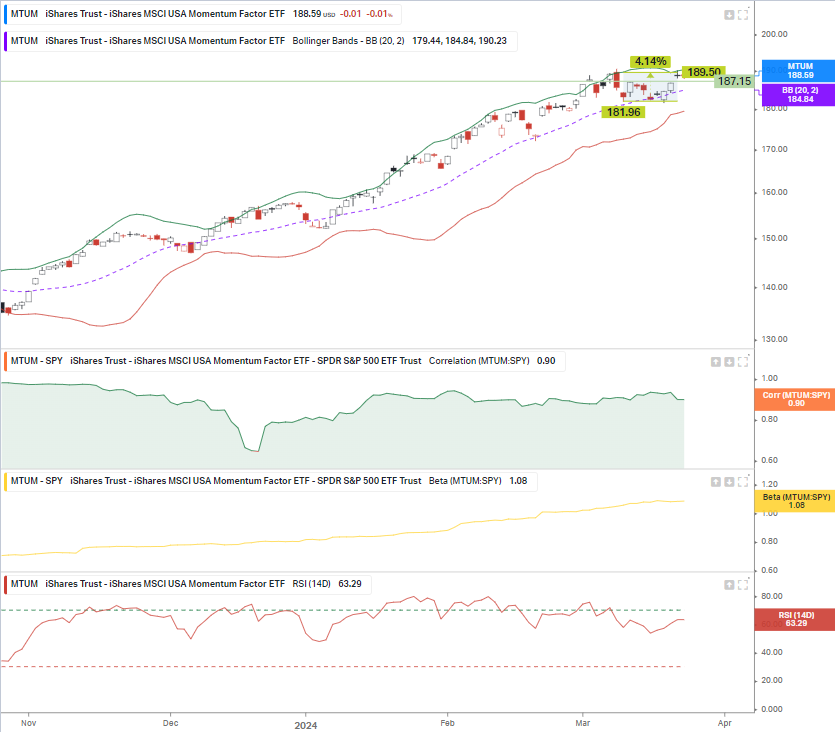
Task: Click the 150.00 price axis tick
Action: click(774, 238)
